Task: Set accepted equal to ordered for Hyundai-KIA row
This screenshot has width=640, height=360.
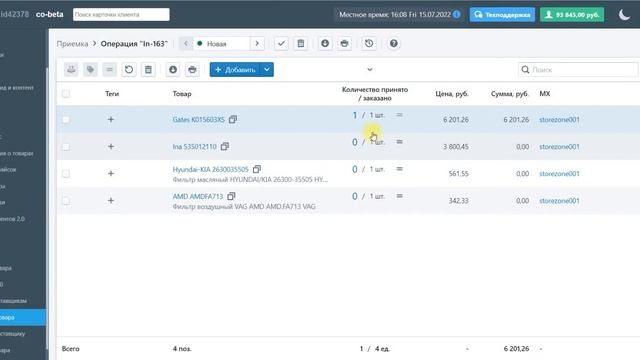Action: click(x=400, y=169)
